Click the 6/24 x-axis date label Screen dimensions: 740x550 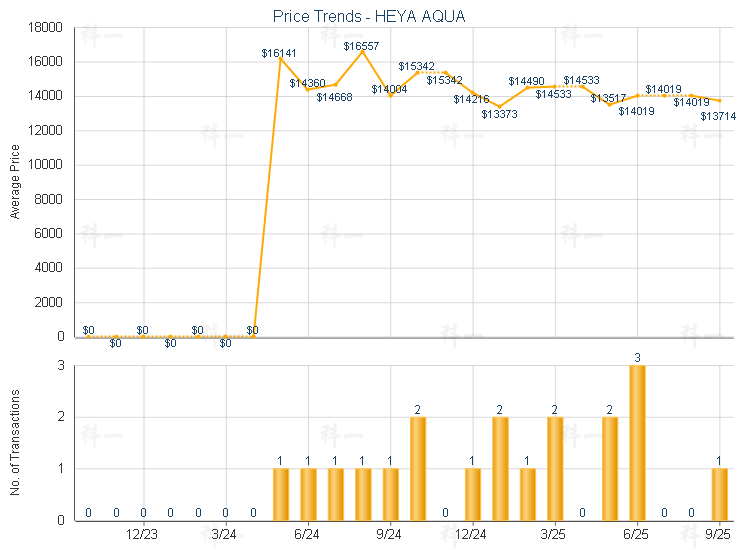[x=308, y=535]
